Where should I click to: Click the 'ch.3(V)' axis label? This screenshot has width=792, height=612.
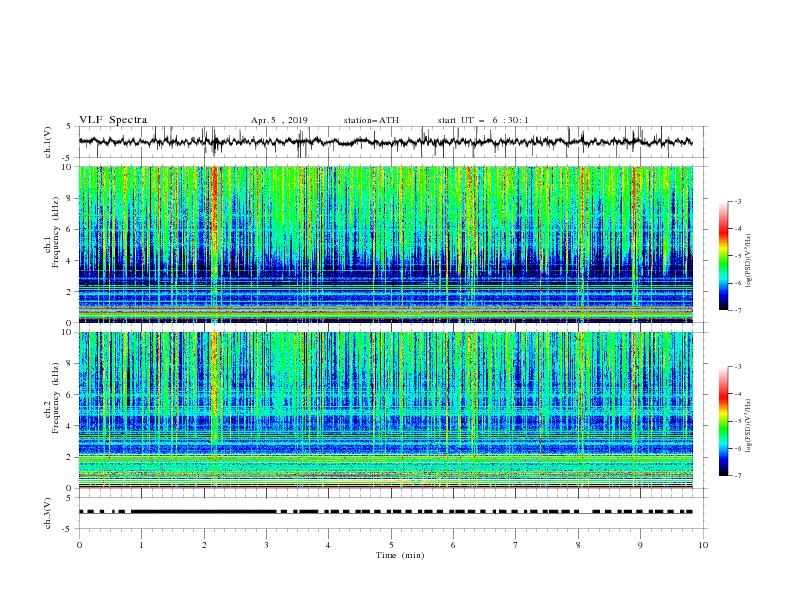pyautogui.click(x=48, y=513)
